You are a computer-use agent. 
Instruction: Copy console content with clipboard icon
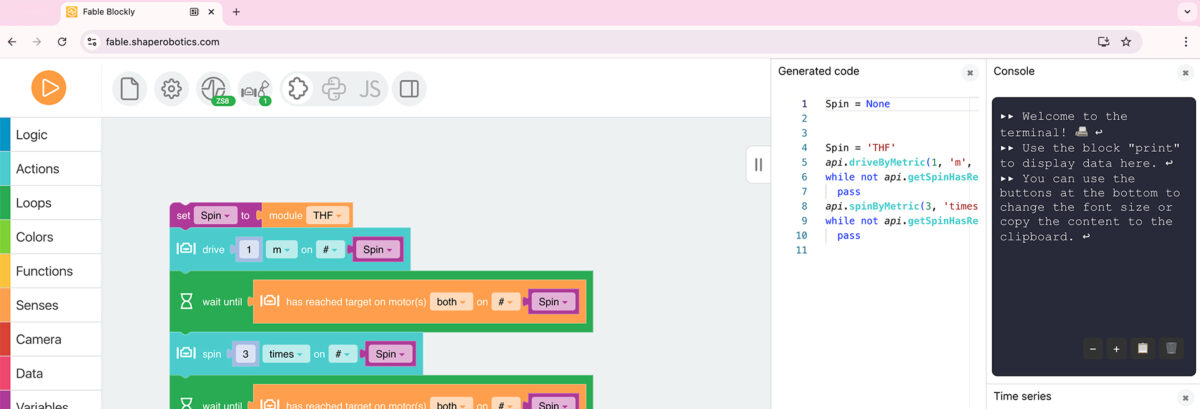coord(1143,348)
